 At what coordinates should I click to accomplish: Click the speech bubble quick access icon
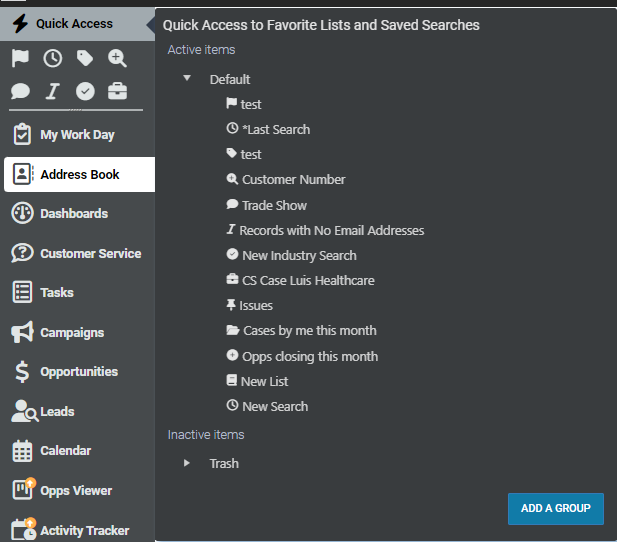(20, 91)
